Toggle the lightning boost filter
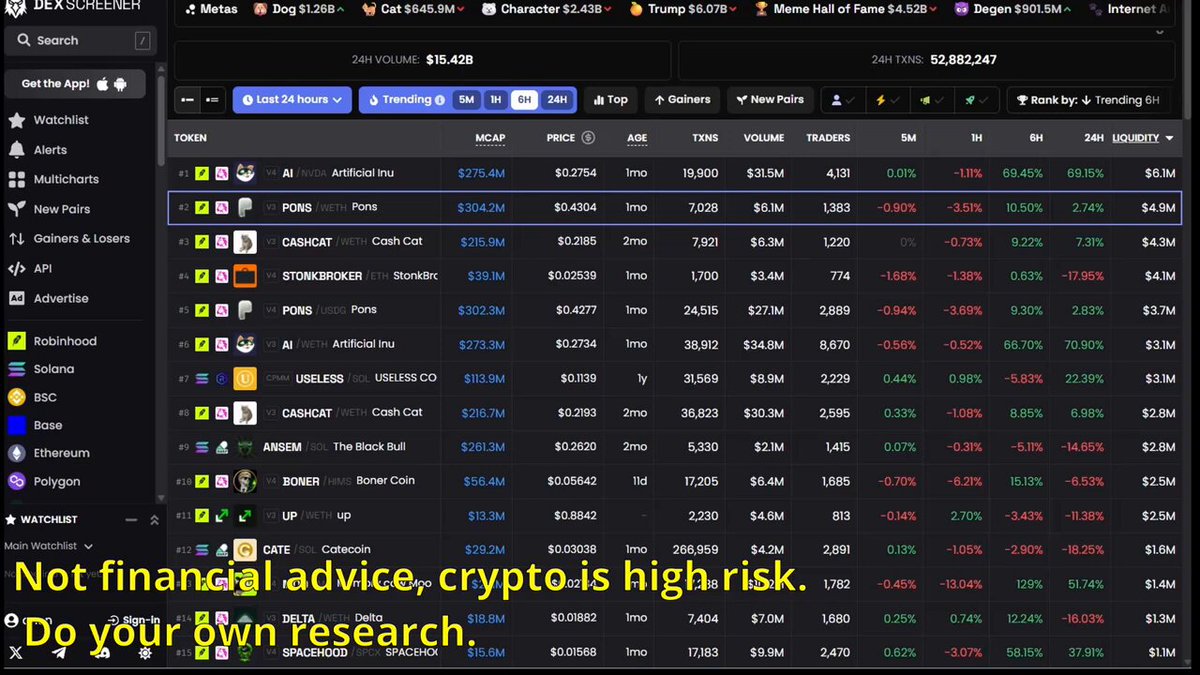 [x=889, y=100]
